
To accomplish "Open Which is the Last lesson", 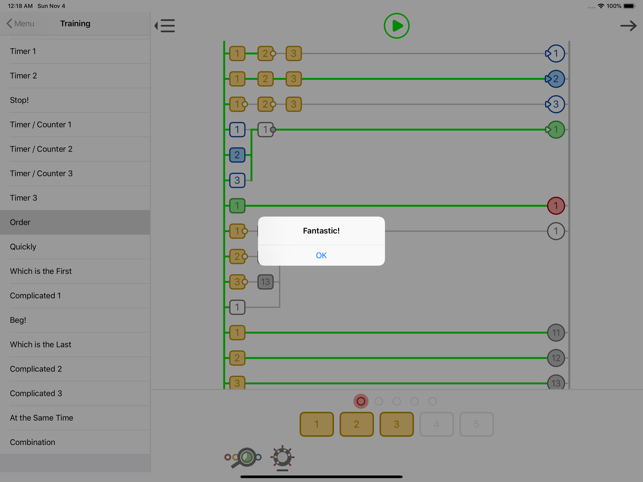I will pos(75,345).
